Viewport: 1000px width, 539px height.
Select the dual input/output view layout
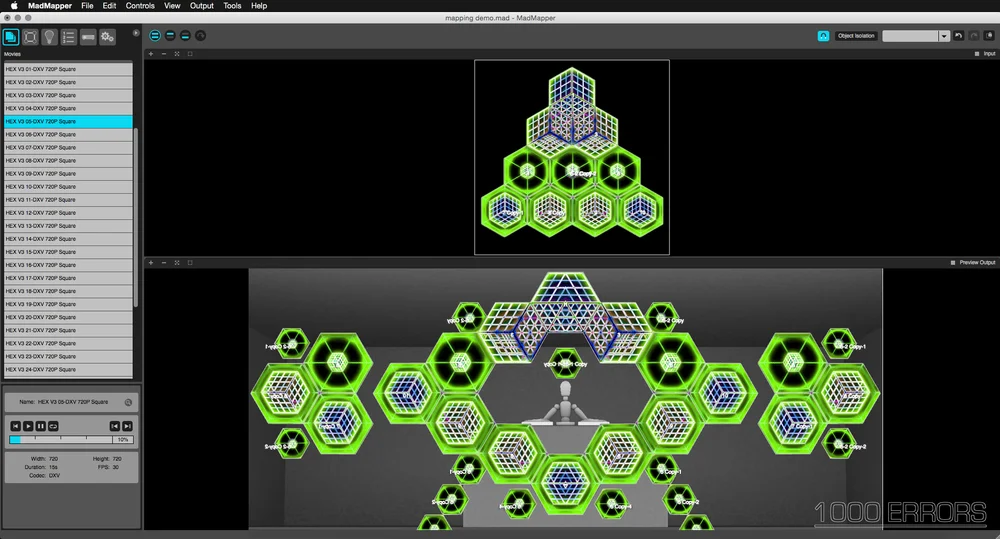click(155, 36)
